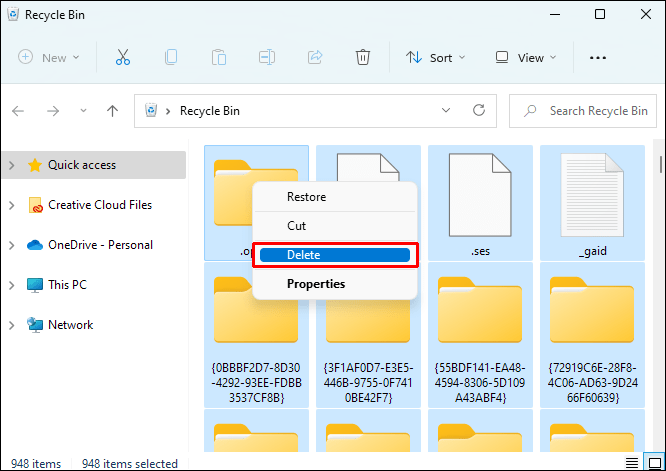The width and height of the screenshot is (666, 471).
Task: Click the vertical scrollbar thumb
Action: coord(661,164)
